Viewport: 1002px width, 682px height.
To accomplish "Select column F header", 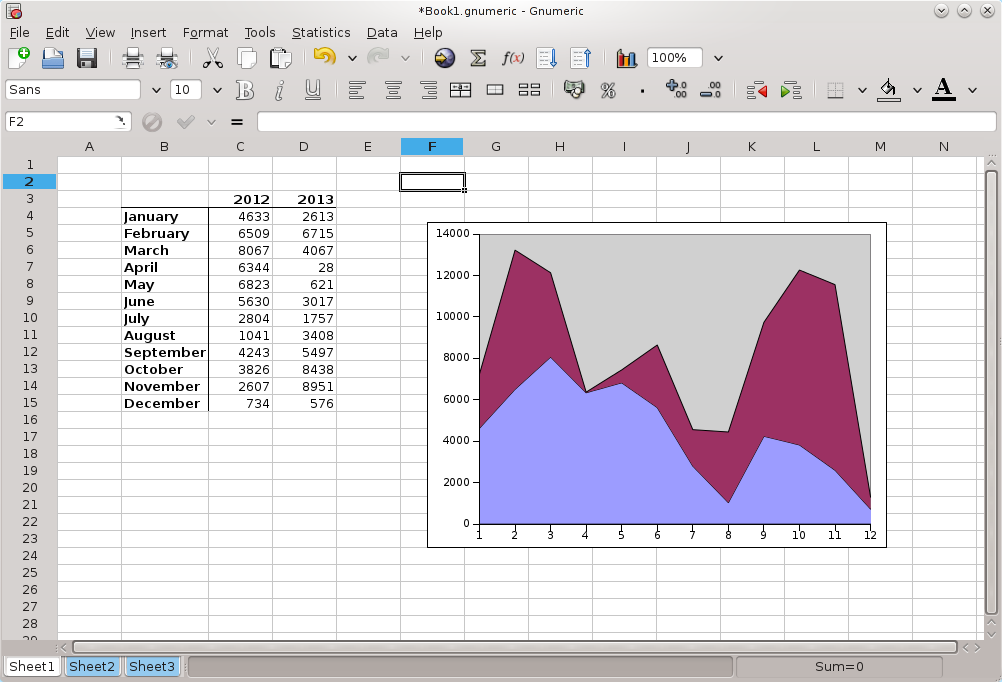I will point(432,146).
